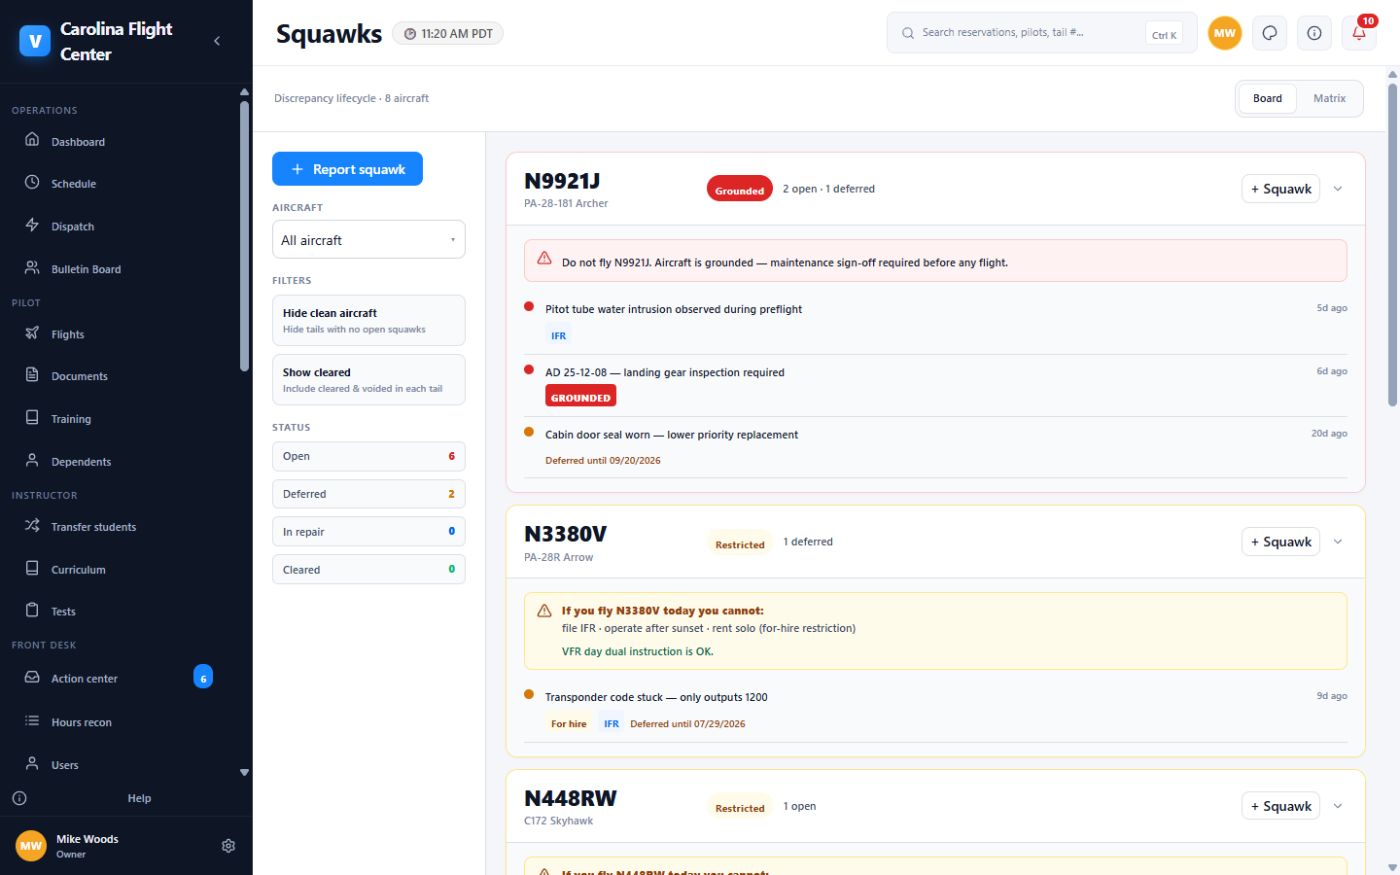Viewport: 1400px width, 875px height.
Task: Expand the N9921J card chevron
Action: pyautogui.click(x=1337, y=189)
